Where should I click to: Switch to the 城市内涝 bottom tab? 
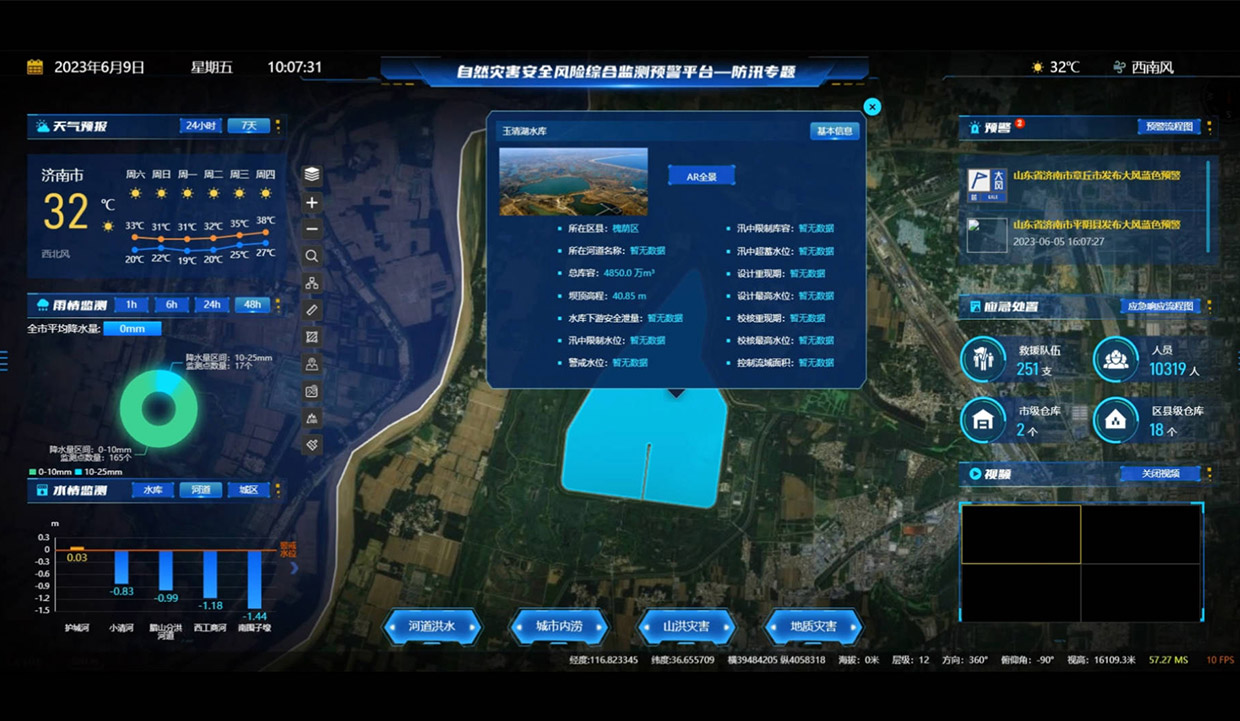tap(558, 627)
